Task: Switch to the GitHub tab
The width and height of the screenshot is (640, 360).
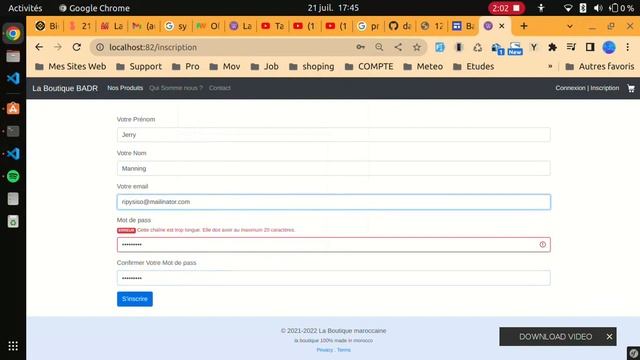Action: pyautogui.click(x=400, y=26)
